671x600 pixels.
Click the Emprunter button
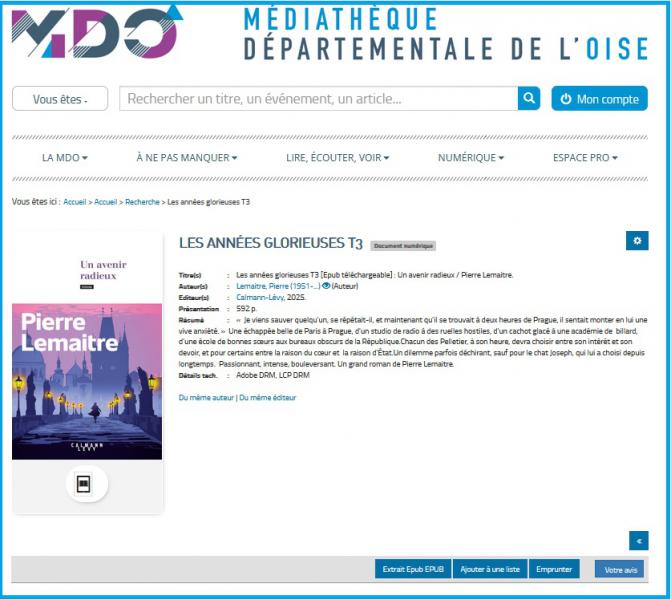553,569
